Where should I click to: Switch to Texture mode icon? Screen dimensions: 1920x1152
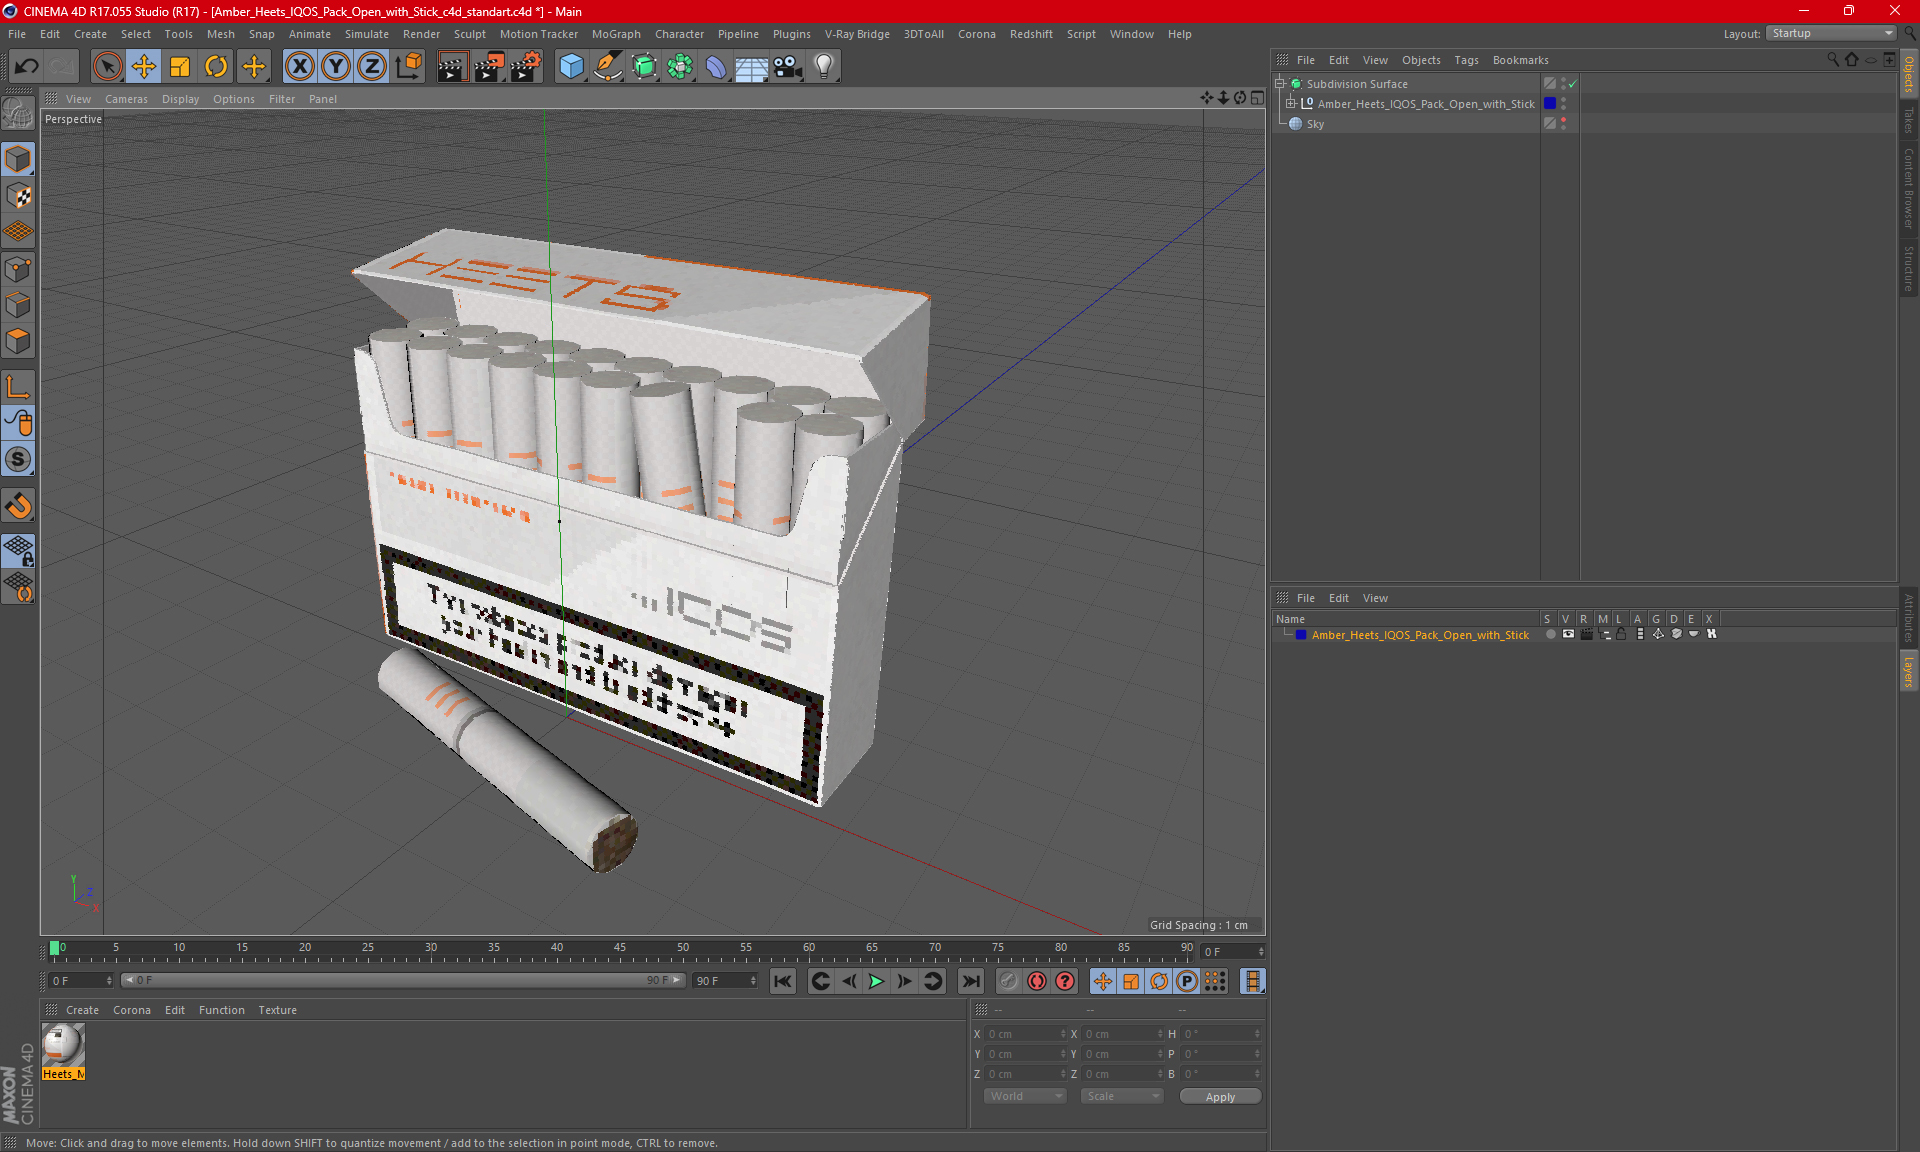pyautogui.click(x=18, y=196)
